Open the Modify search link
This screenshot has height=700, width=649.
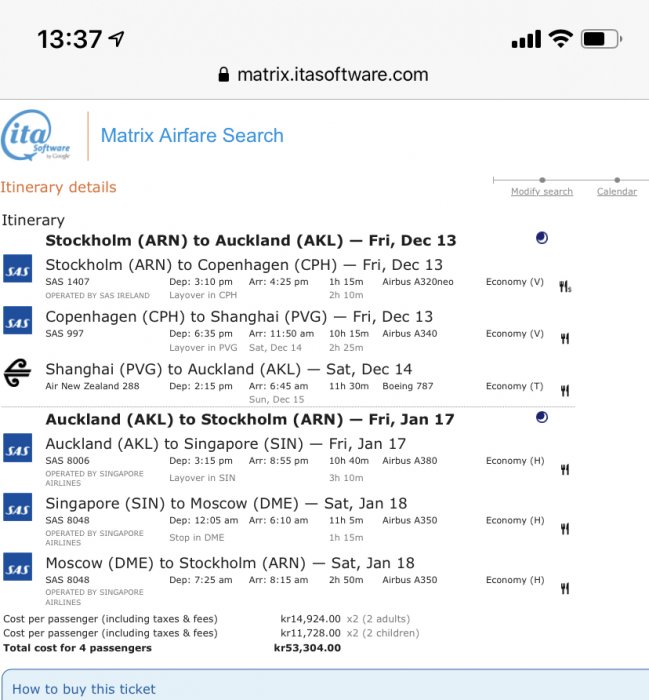[x=542, y=191]
